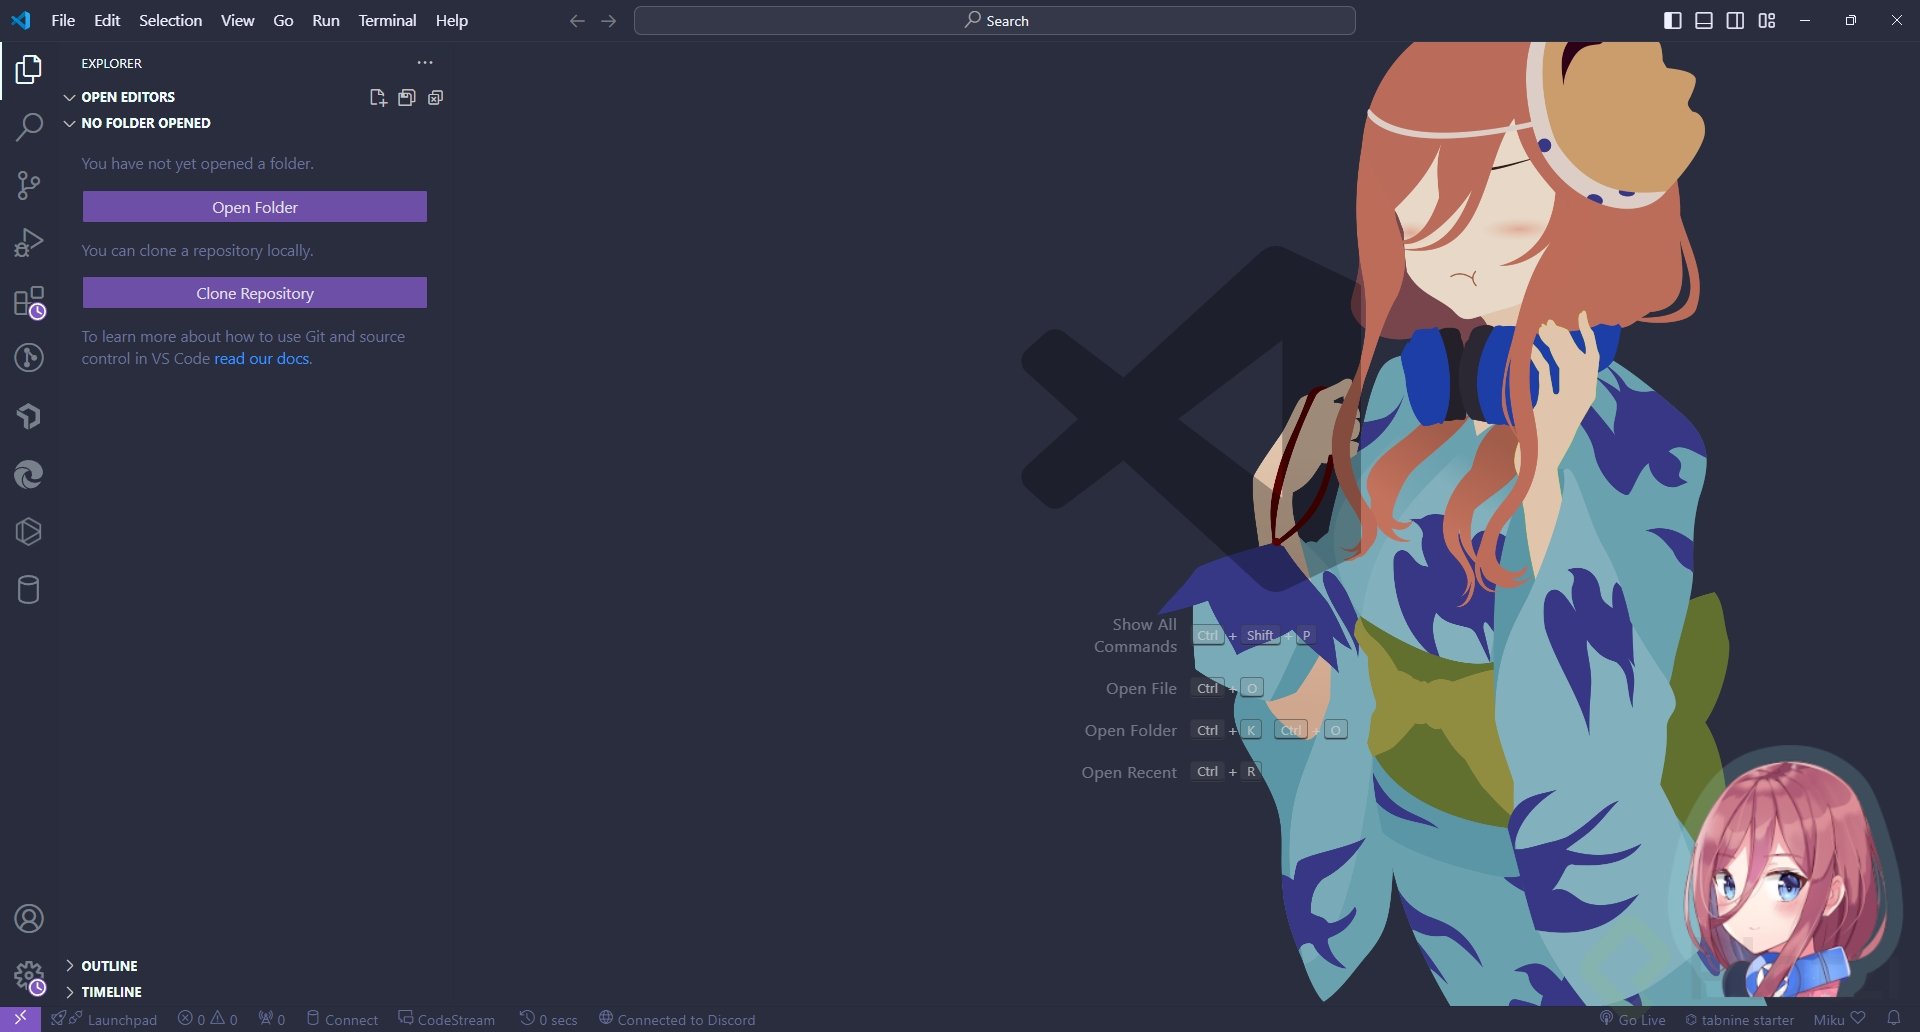Follow the read our docs link
This screenshot has height=1032, width=1920.
point(263,358)
